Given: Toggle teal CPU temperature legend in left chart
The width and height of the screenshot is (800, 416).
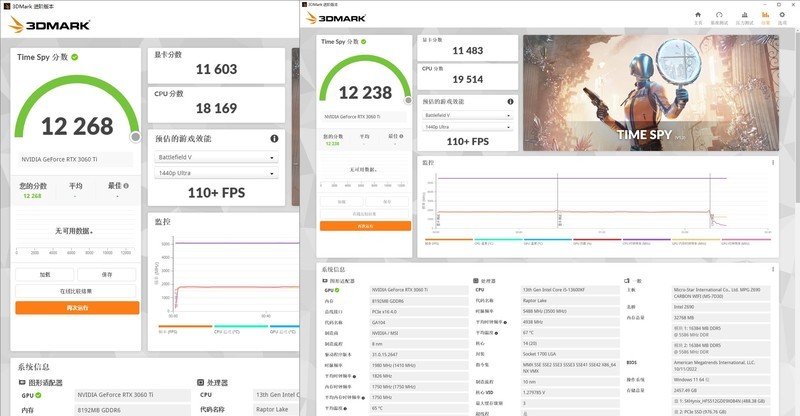Looking at the screenshot, I should click(241, 329).
